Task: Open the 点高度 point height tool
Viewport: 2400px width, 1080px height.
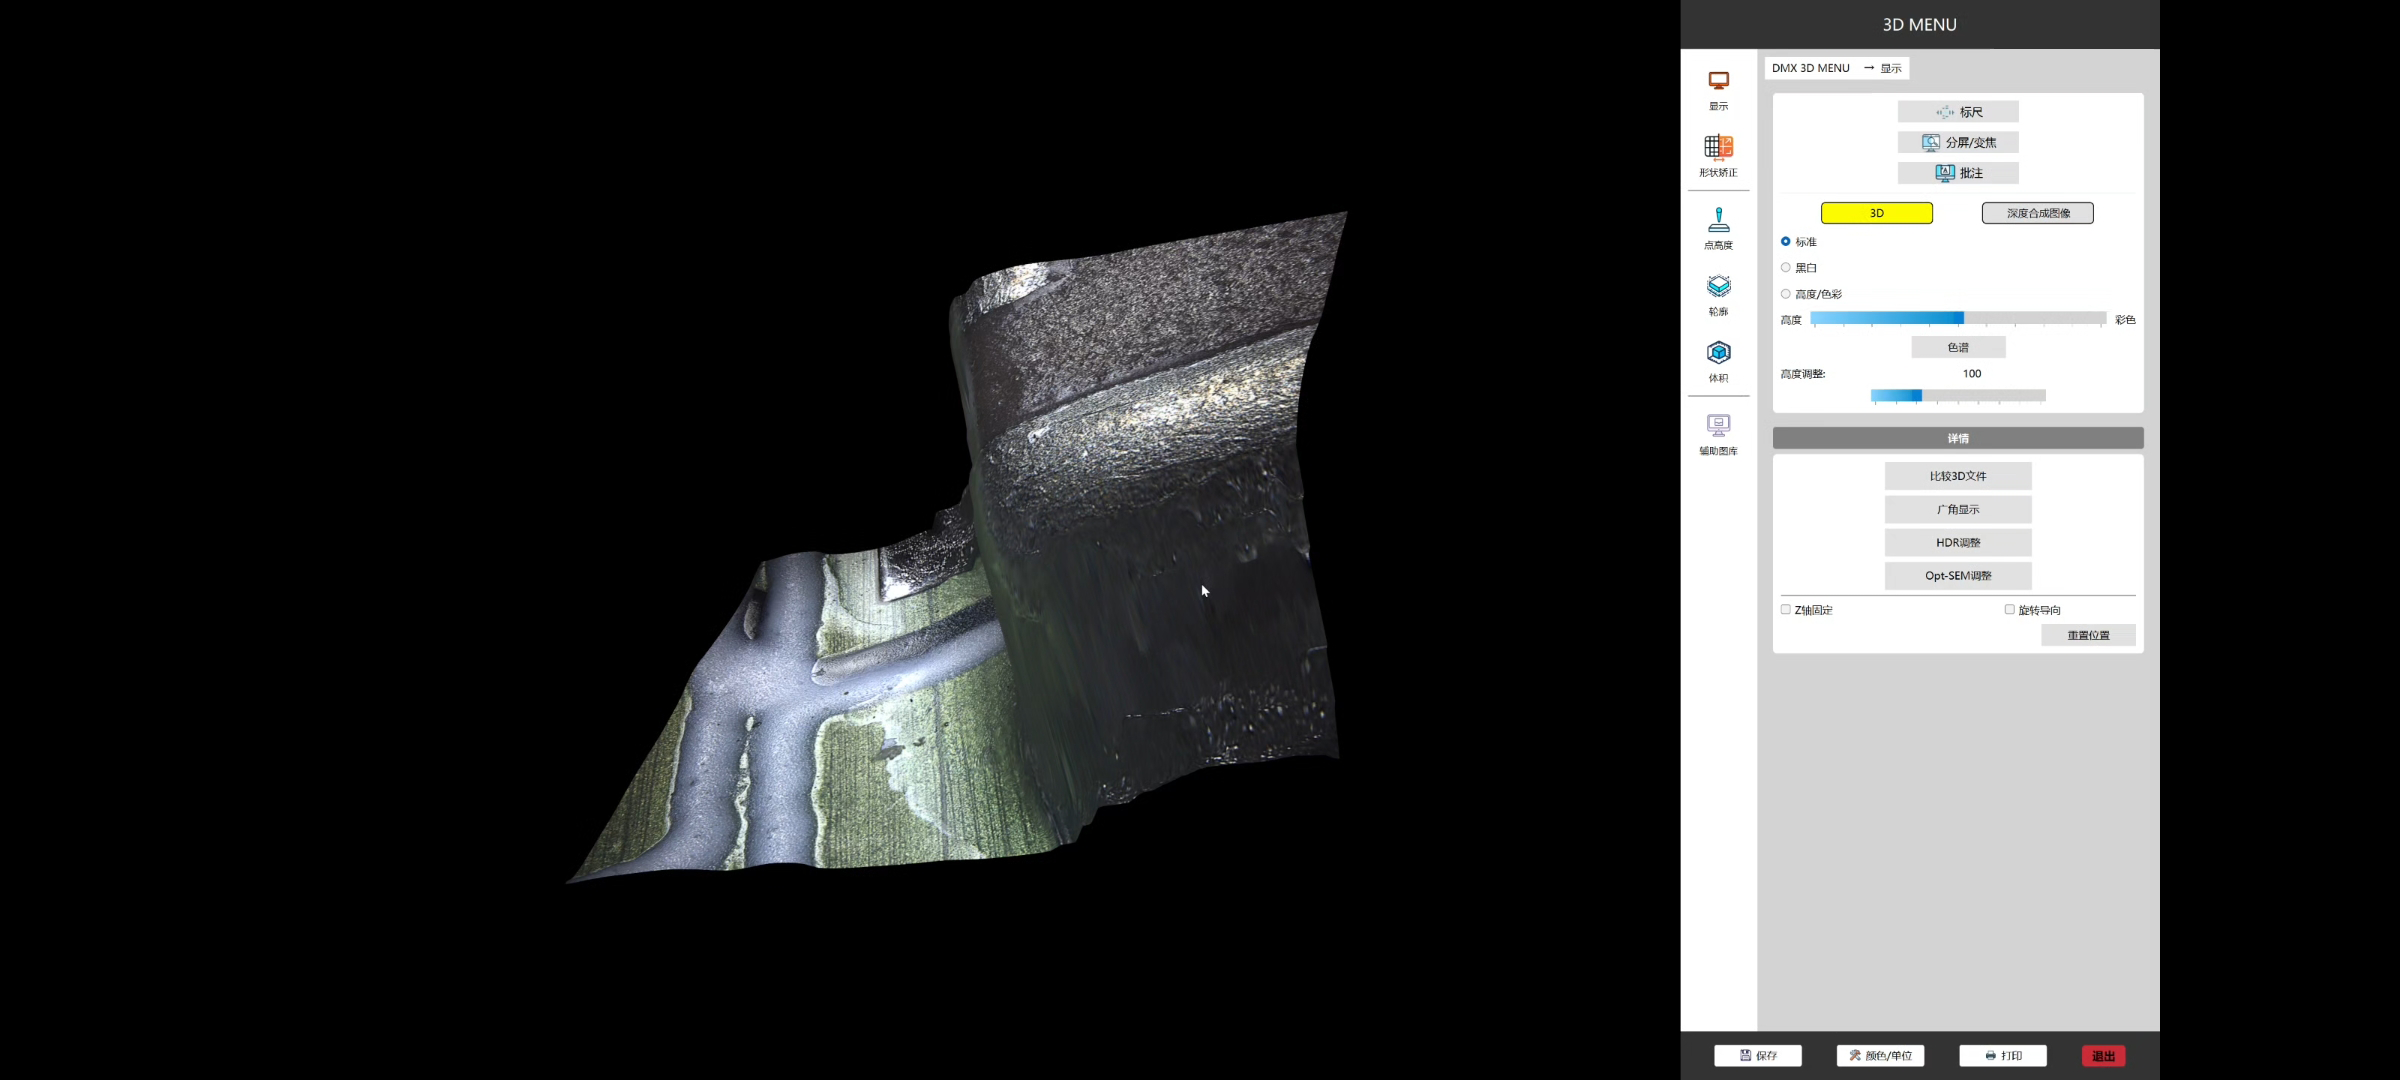Action: point(1718,226)
